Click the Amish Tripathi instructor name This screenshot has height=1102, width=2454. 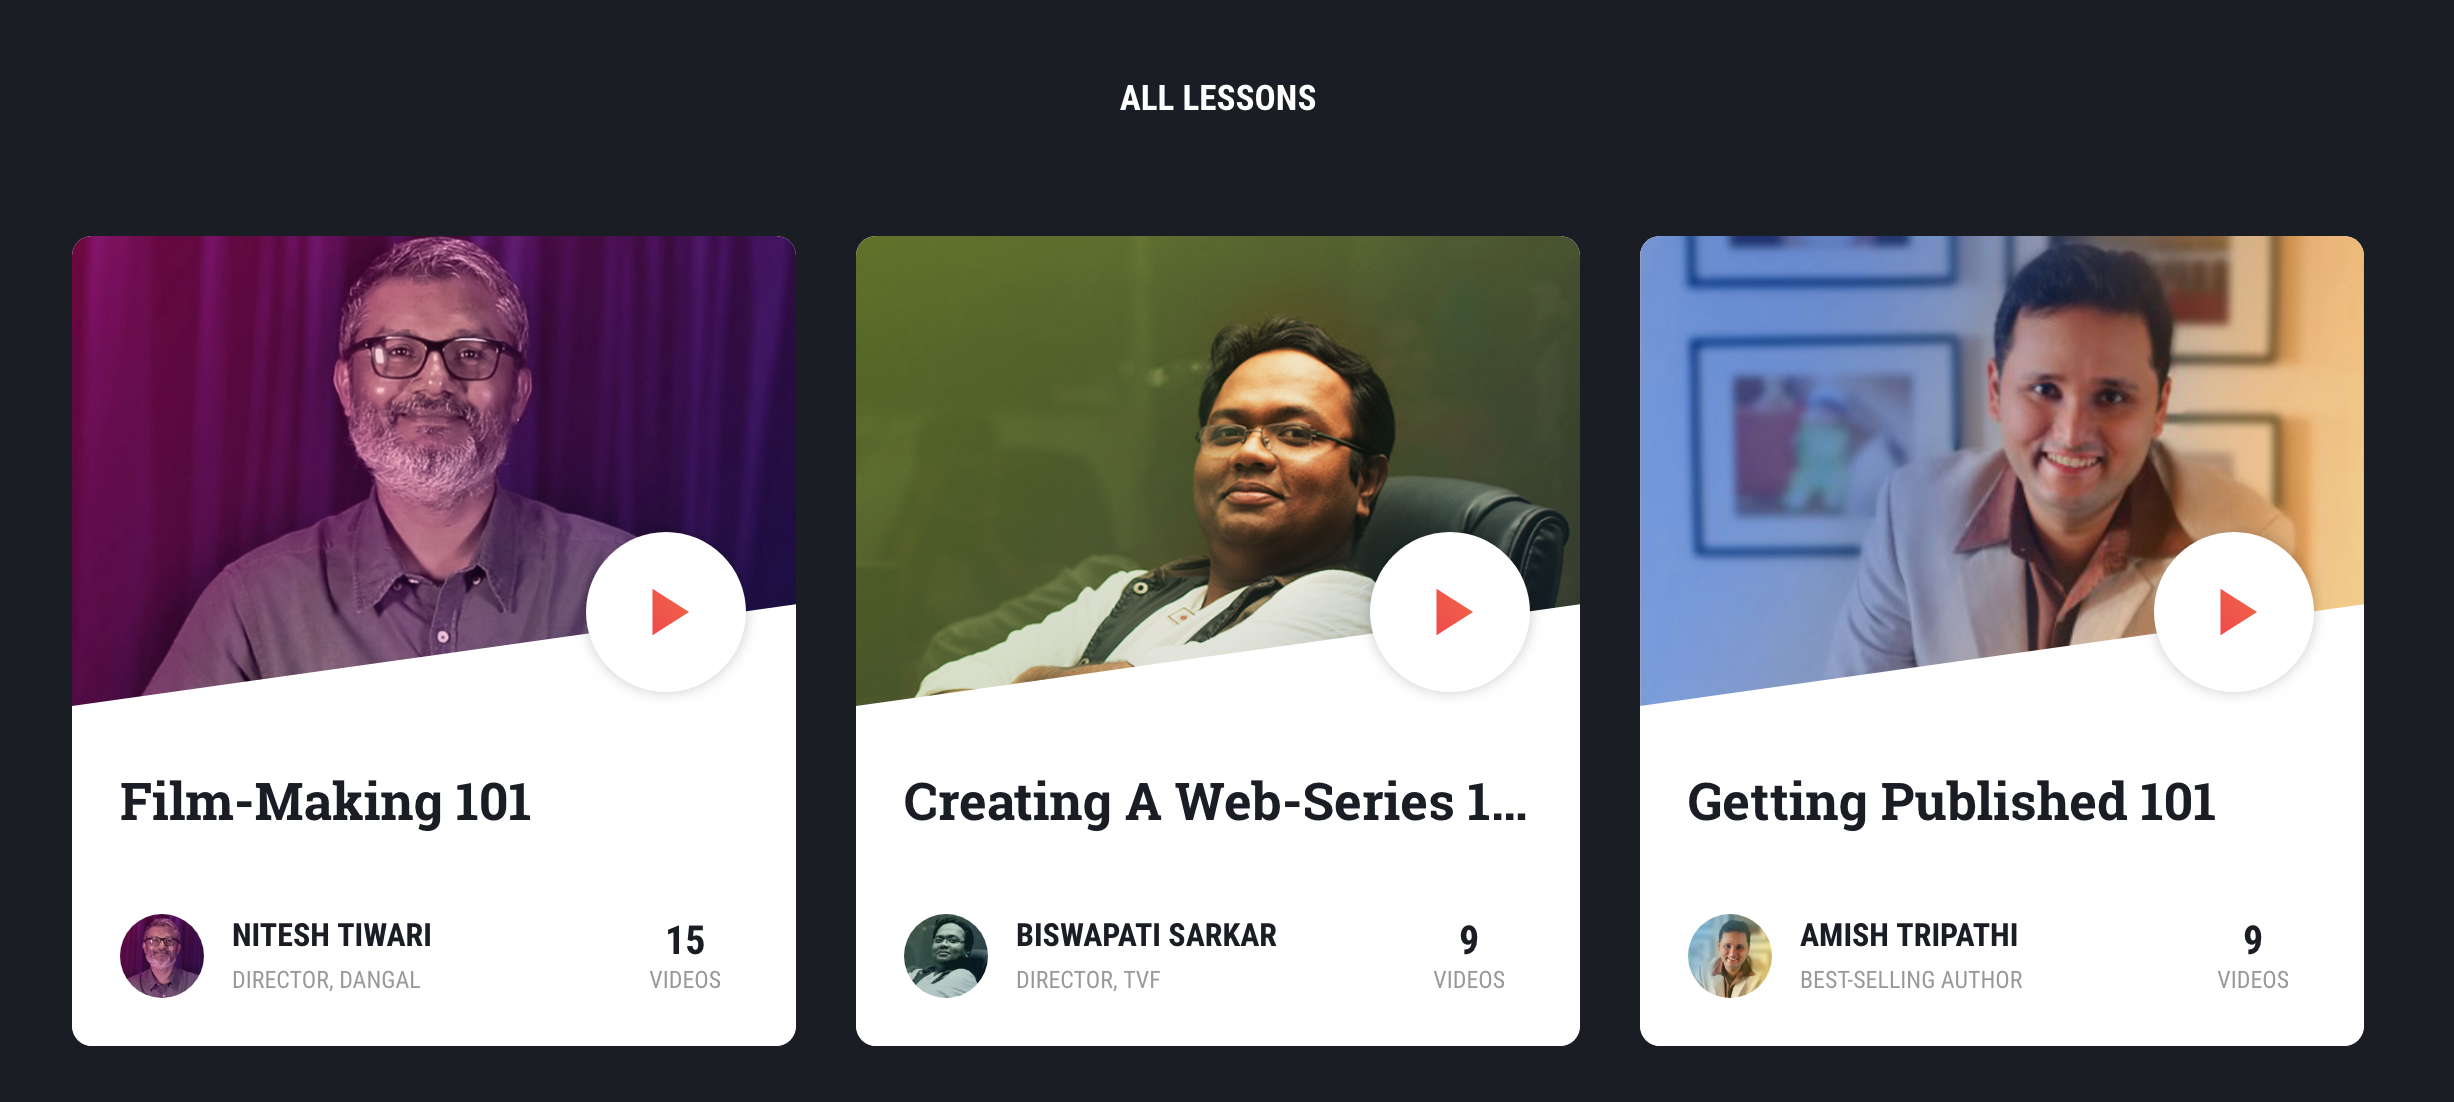(1909, 935)
